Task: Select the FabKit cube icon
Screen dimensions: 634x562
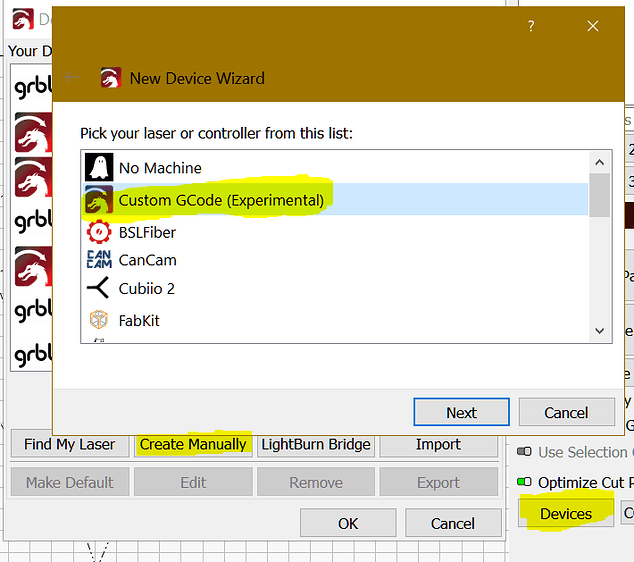Action: [x=99, y=320]
